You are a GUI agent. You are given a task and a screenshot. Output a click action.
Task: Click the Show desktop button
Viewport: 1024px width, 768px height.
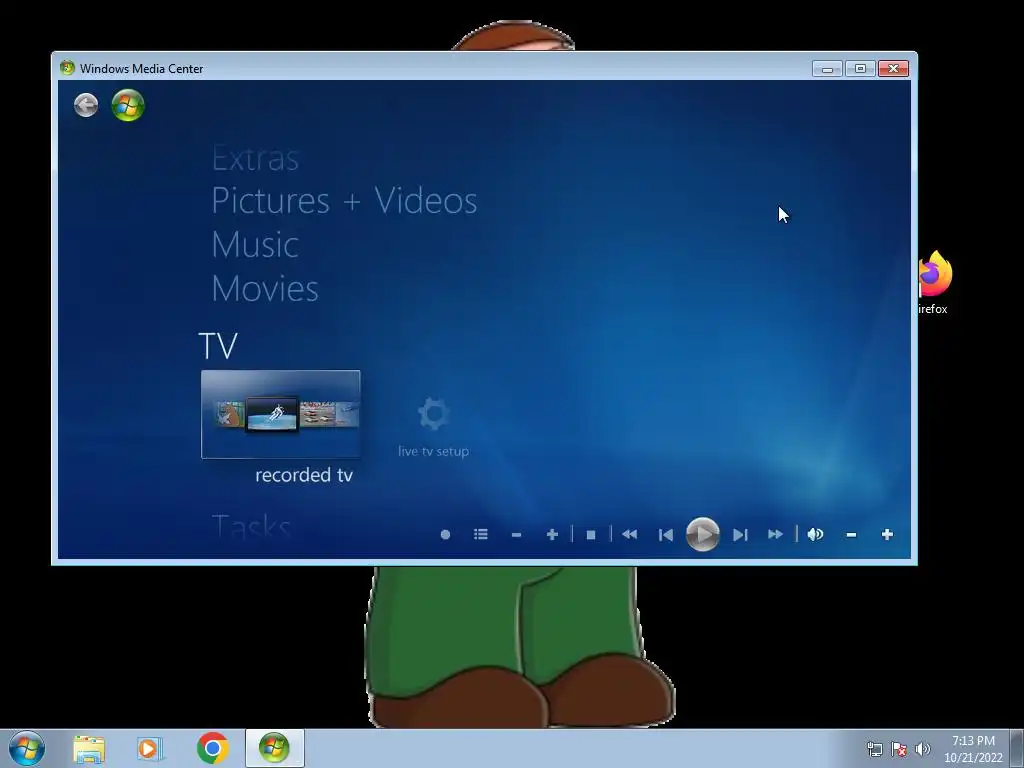pos(1017,748)
